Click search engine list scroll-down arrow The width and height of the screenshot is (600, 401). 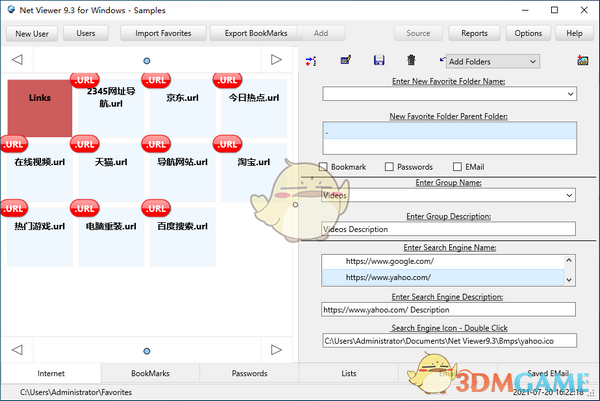(569, 280)
